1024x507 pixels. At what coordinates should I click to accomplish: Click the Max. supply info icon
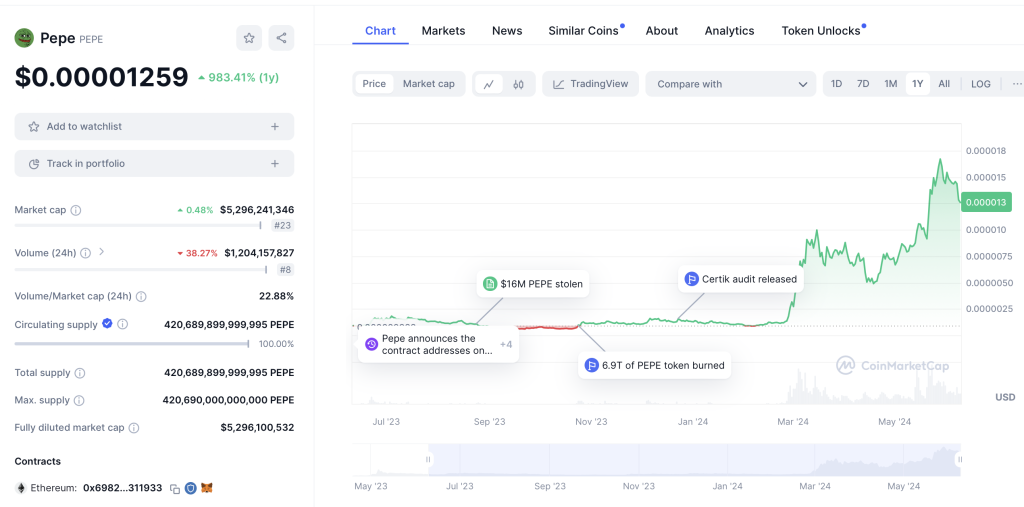79,401
